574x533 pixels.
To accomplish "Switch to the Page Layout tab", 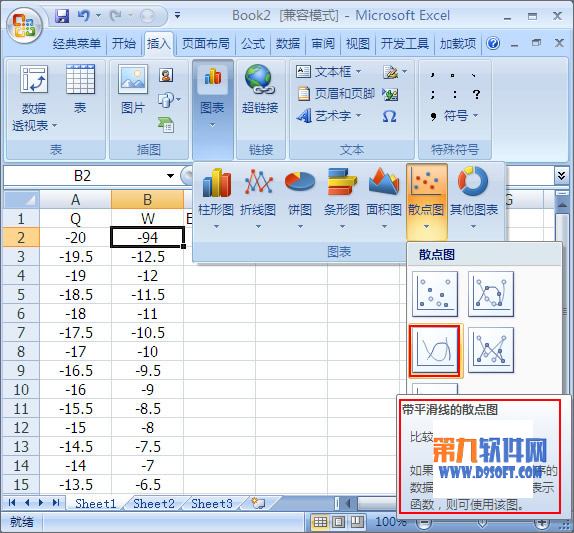I will (x=206, y=44).
